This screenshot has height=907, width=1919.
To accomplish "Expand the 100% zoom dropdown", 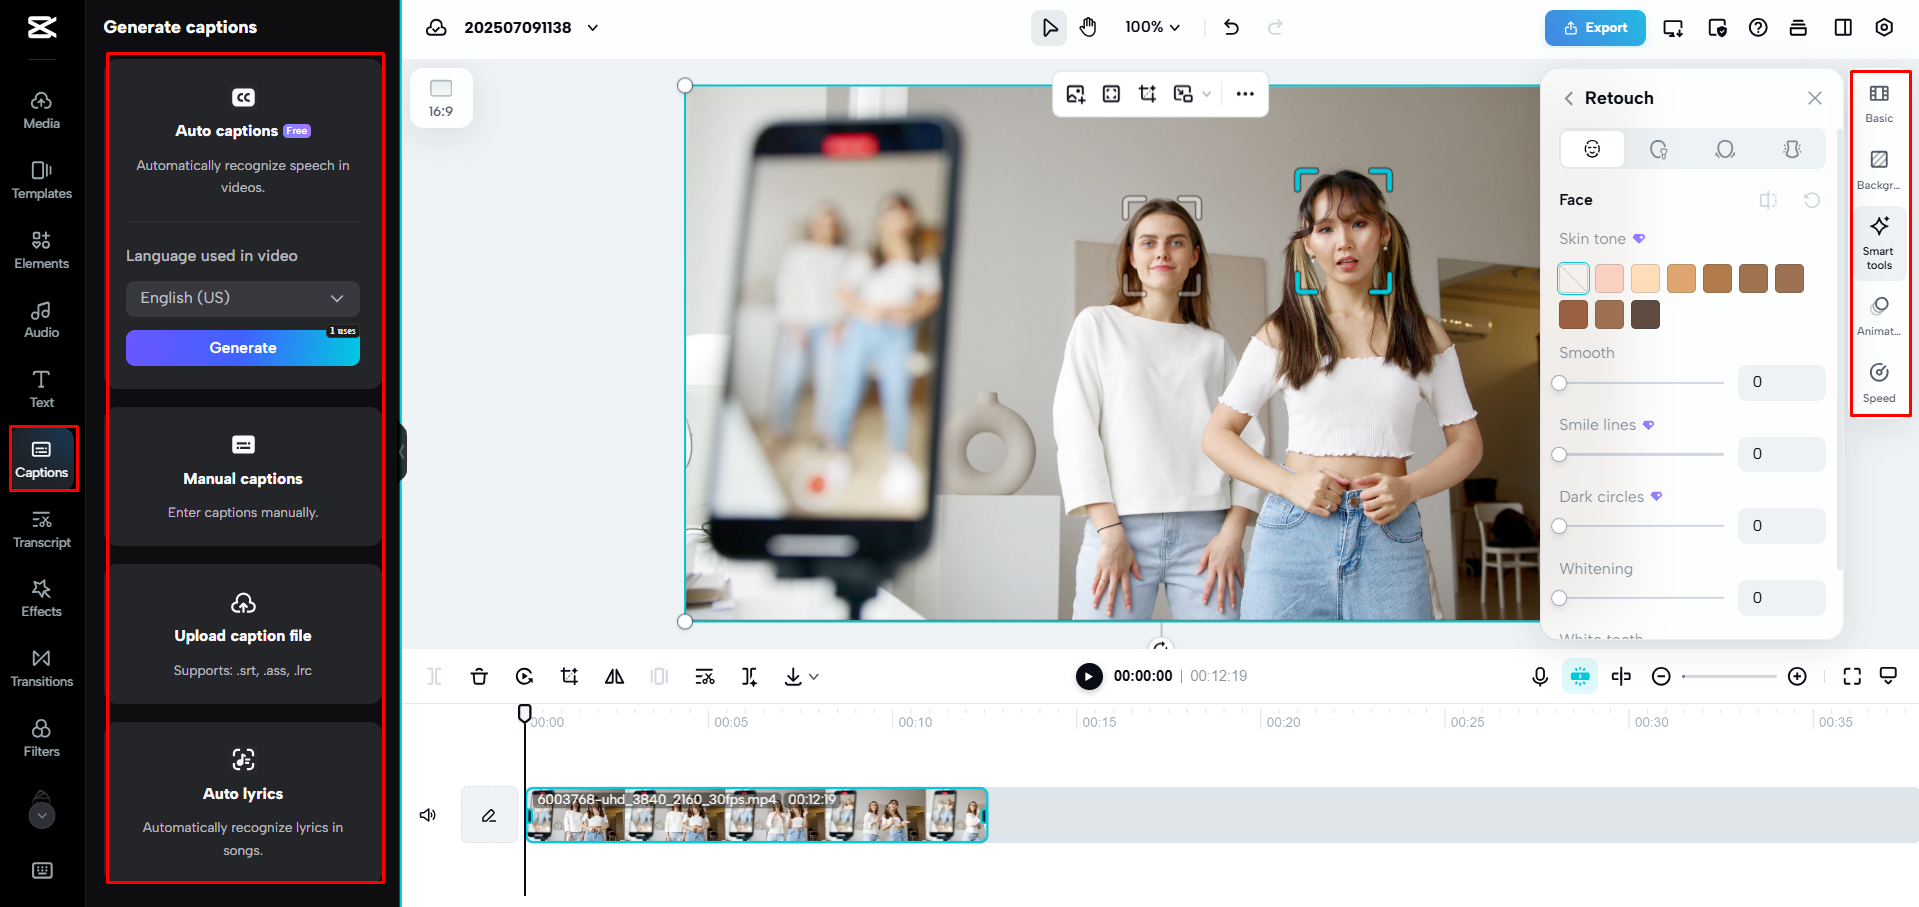I will tap(1151, 27).
